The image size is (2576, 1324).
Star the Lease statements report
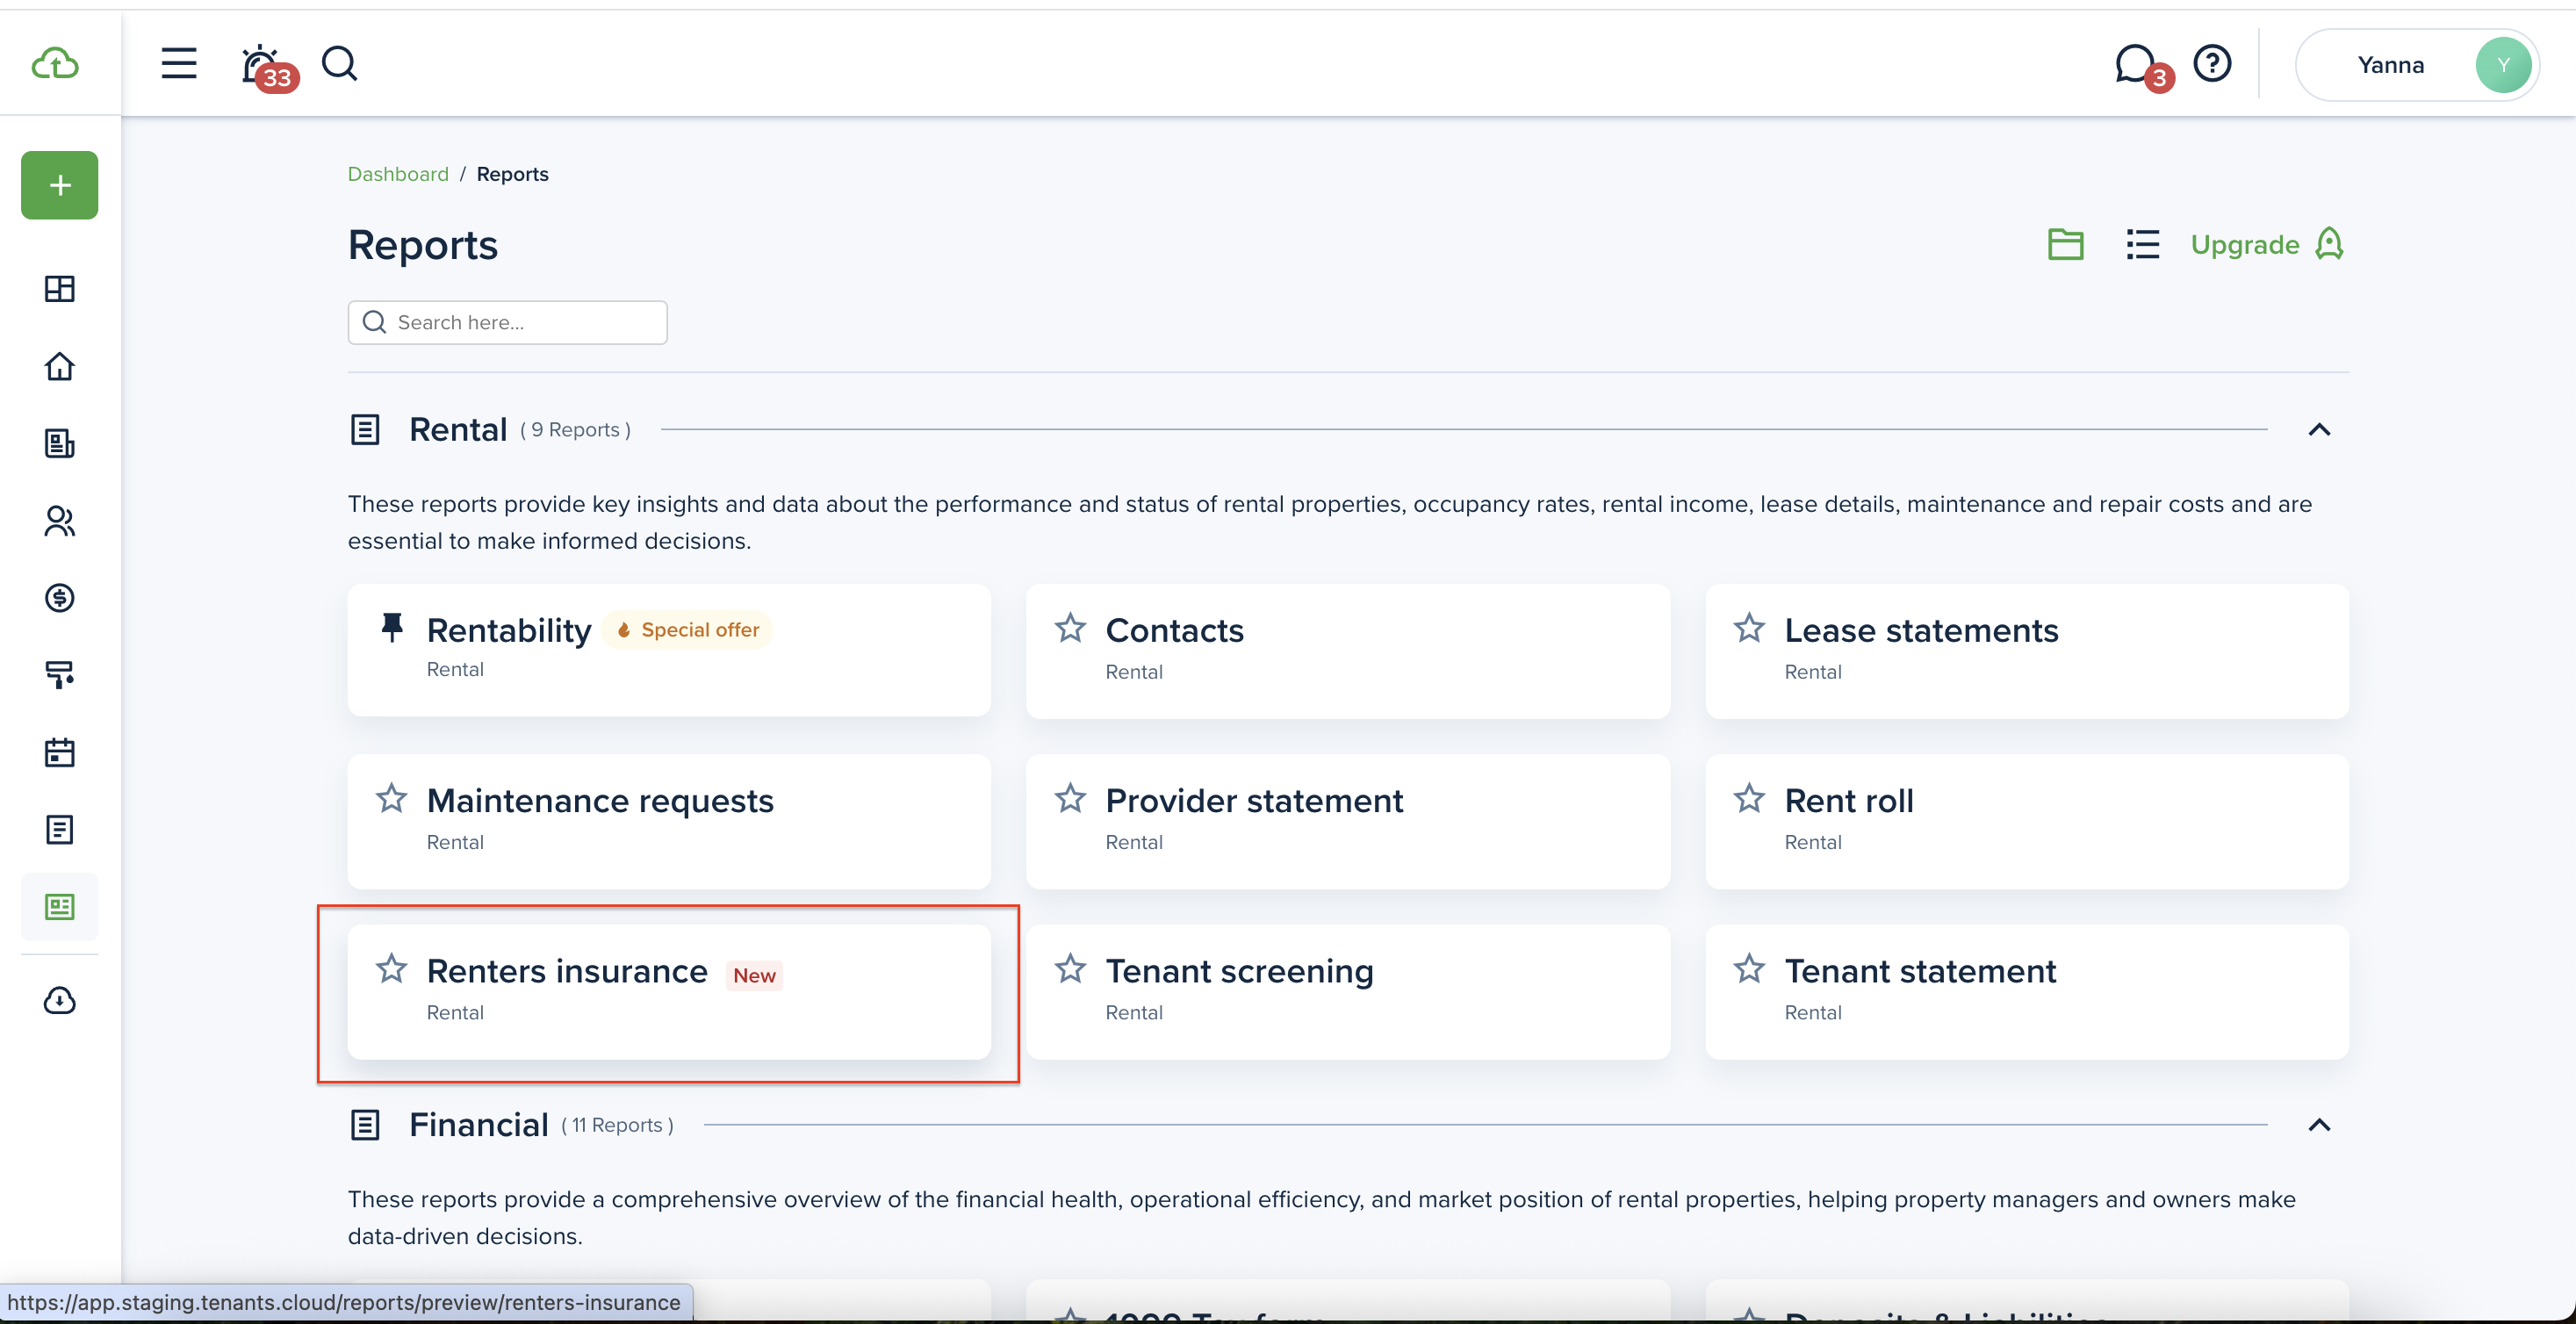coord(1749,628)
